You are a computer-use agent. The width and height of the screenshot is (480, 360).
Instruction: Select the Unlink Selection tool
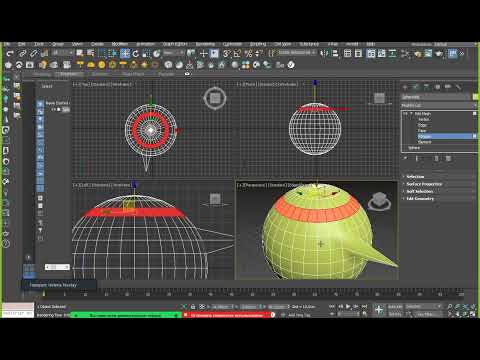click(33, 53)
